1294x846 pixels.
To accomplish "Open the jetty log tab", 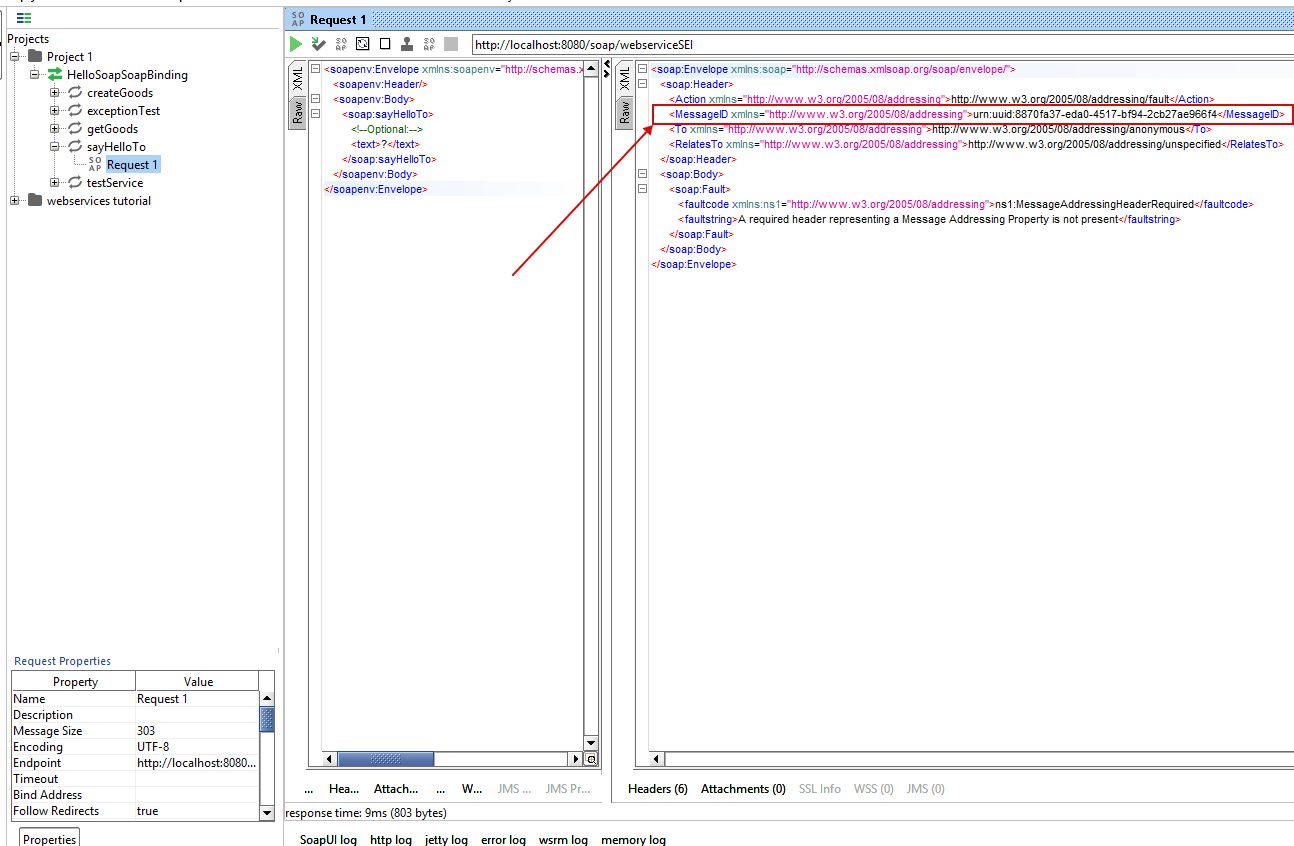I will point(446,839).
